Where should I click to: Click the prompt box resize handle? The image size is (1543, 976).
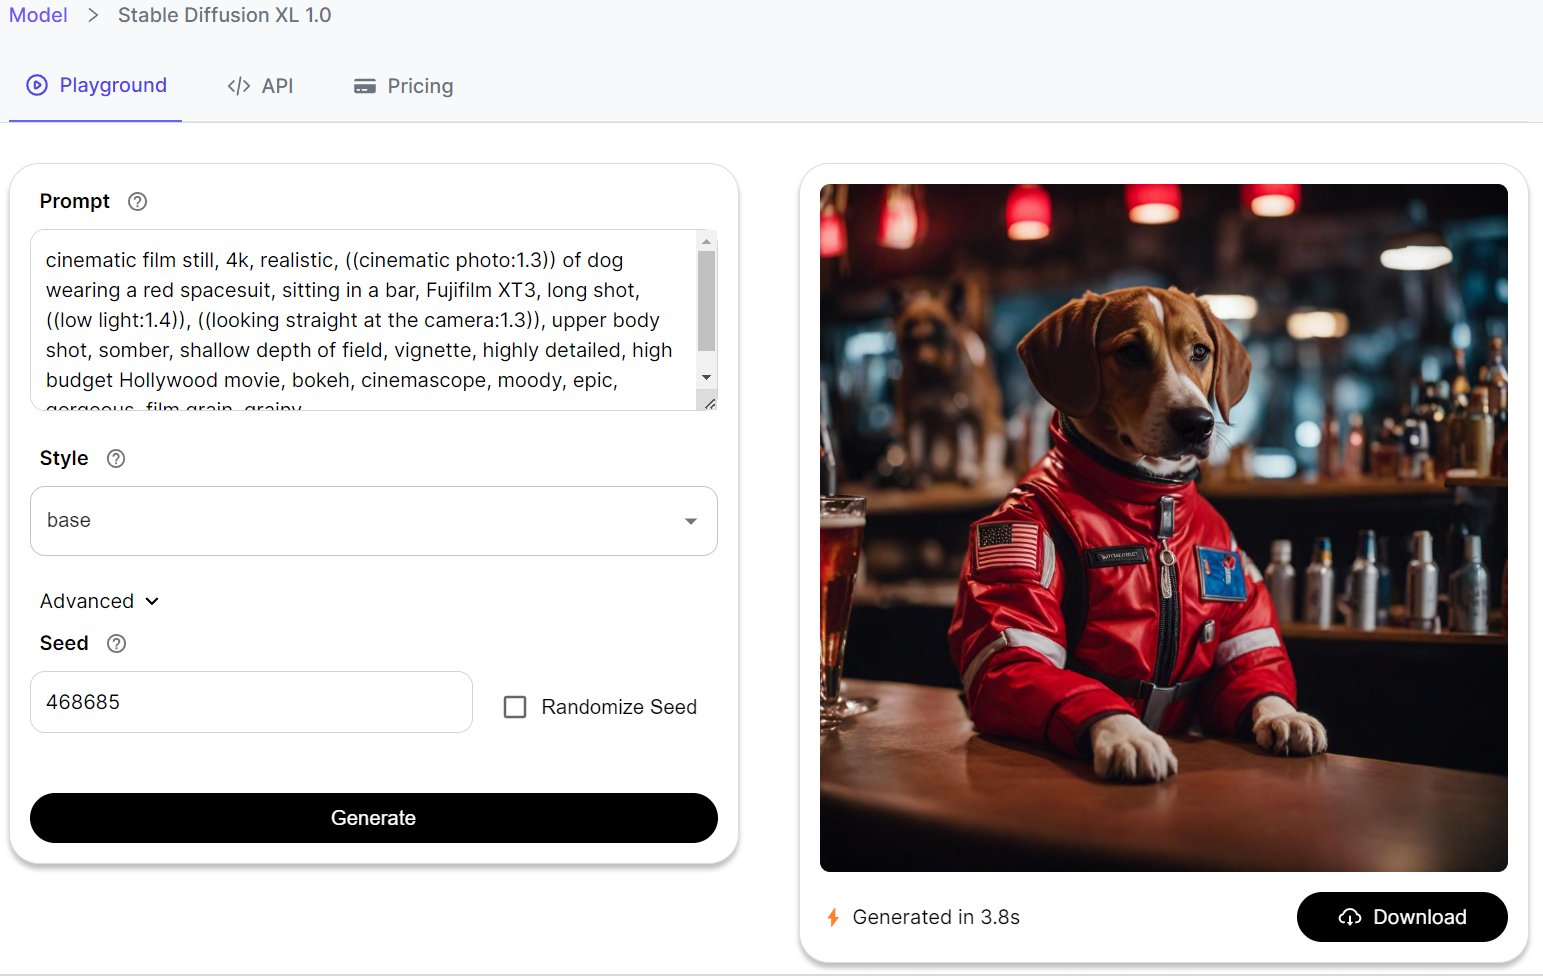(709, 403)
